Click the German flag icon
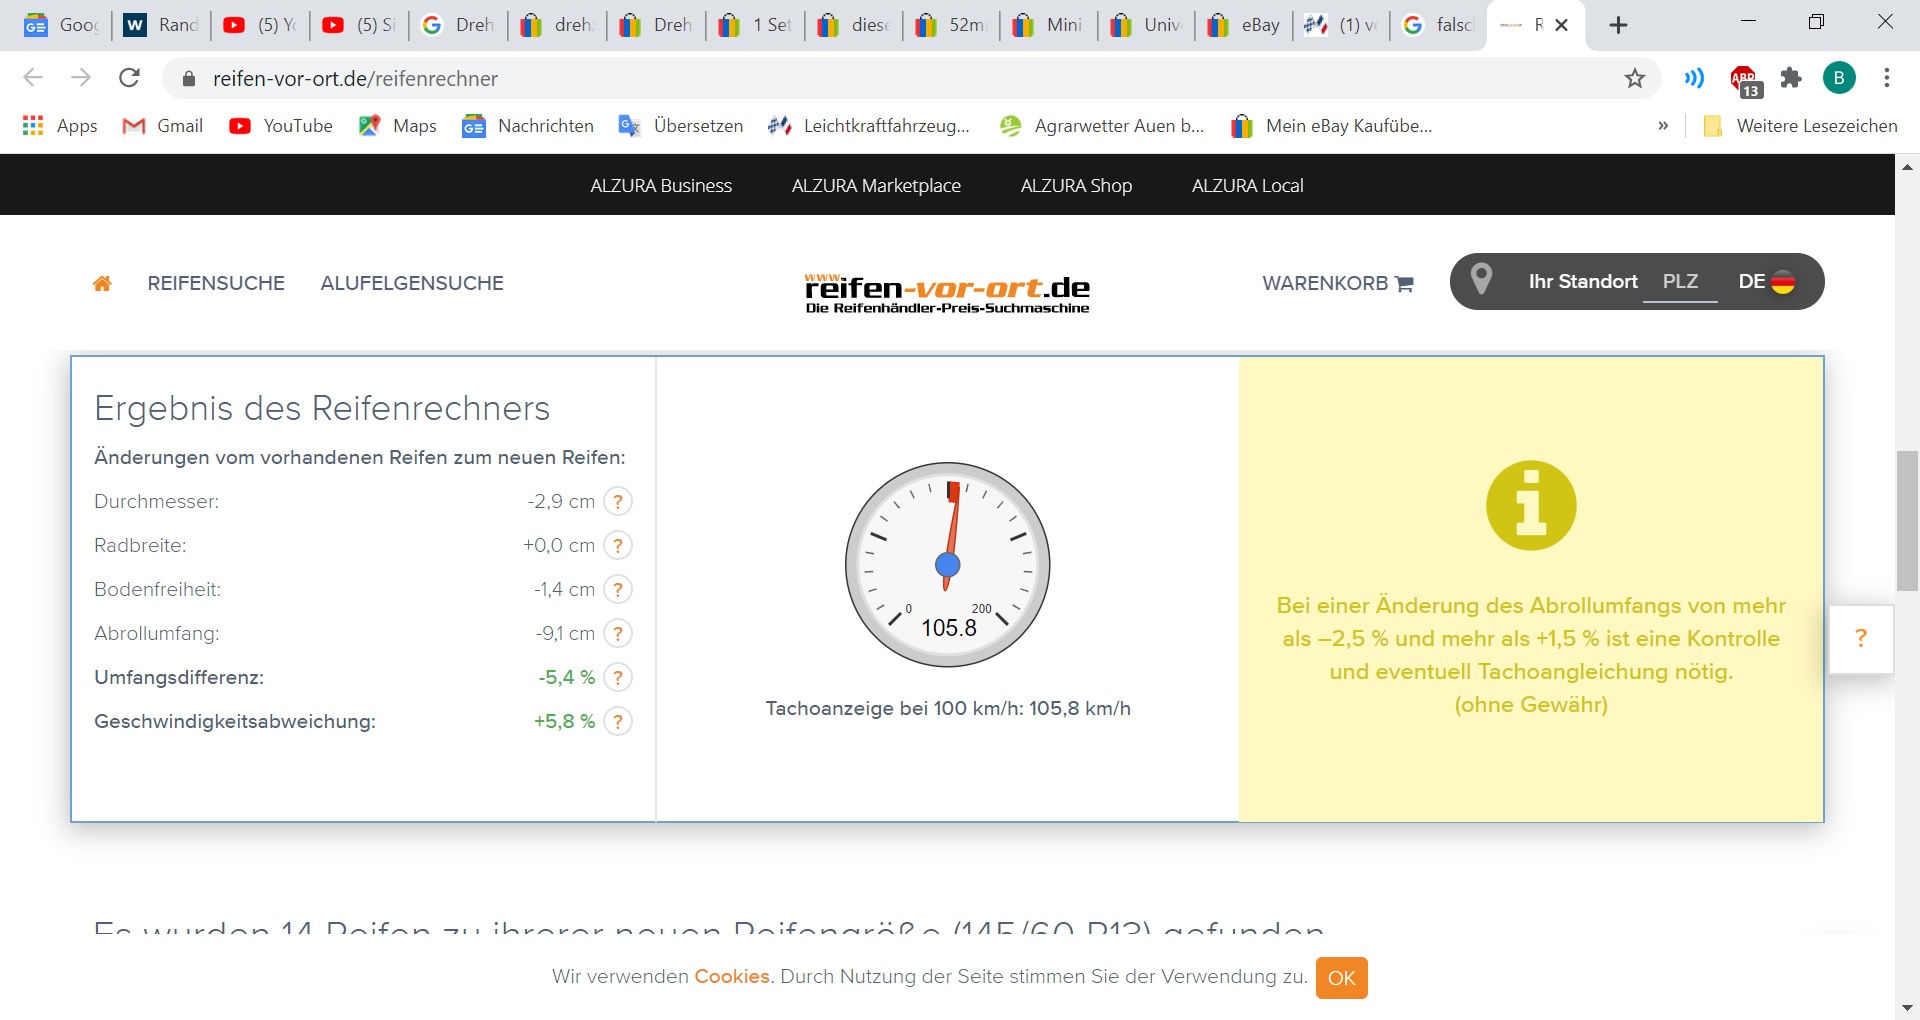Viewport: 1920px width, 1020px height. coord(1783,283)
